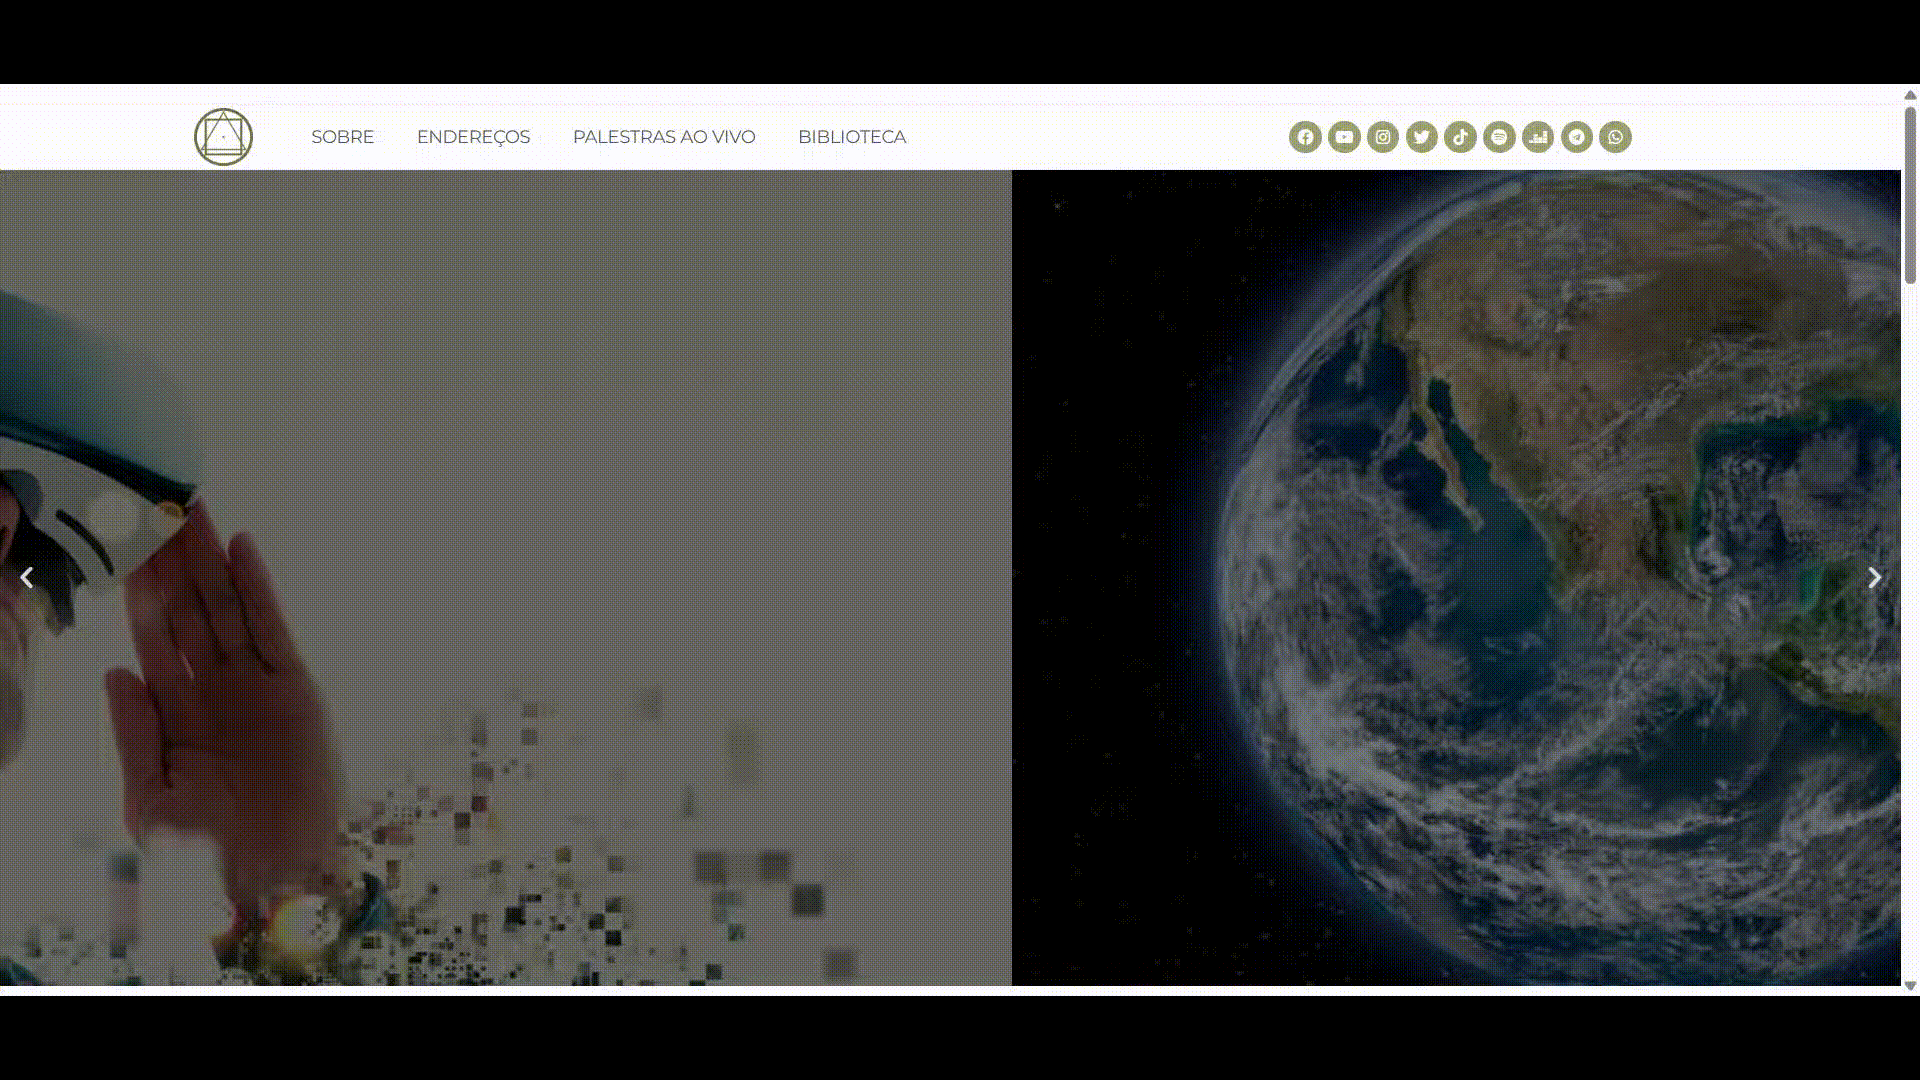This screenshot has height=1080, width=1920.
Task: Open the YouTube channel icon
Action: coord(1344,137)
